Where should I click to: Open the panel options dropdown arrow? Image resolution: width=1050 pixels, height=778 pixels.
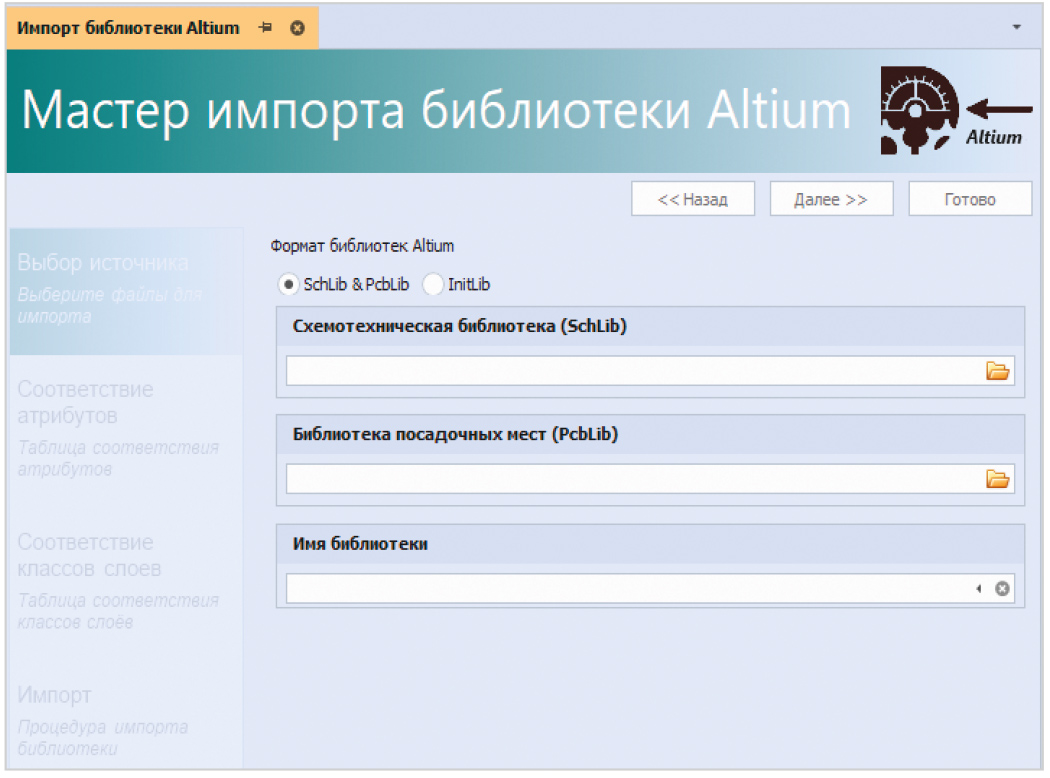point(1017,27)
